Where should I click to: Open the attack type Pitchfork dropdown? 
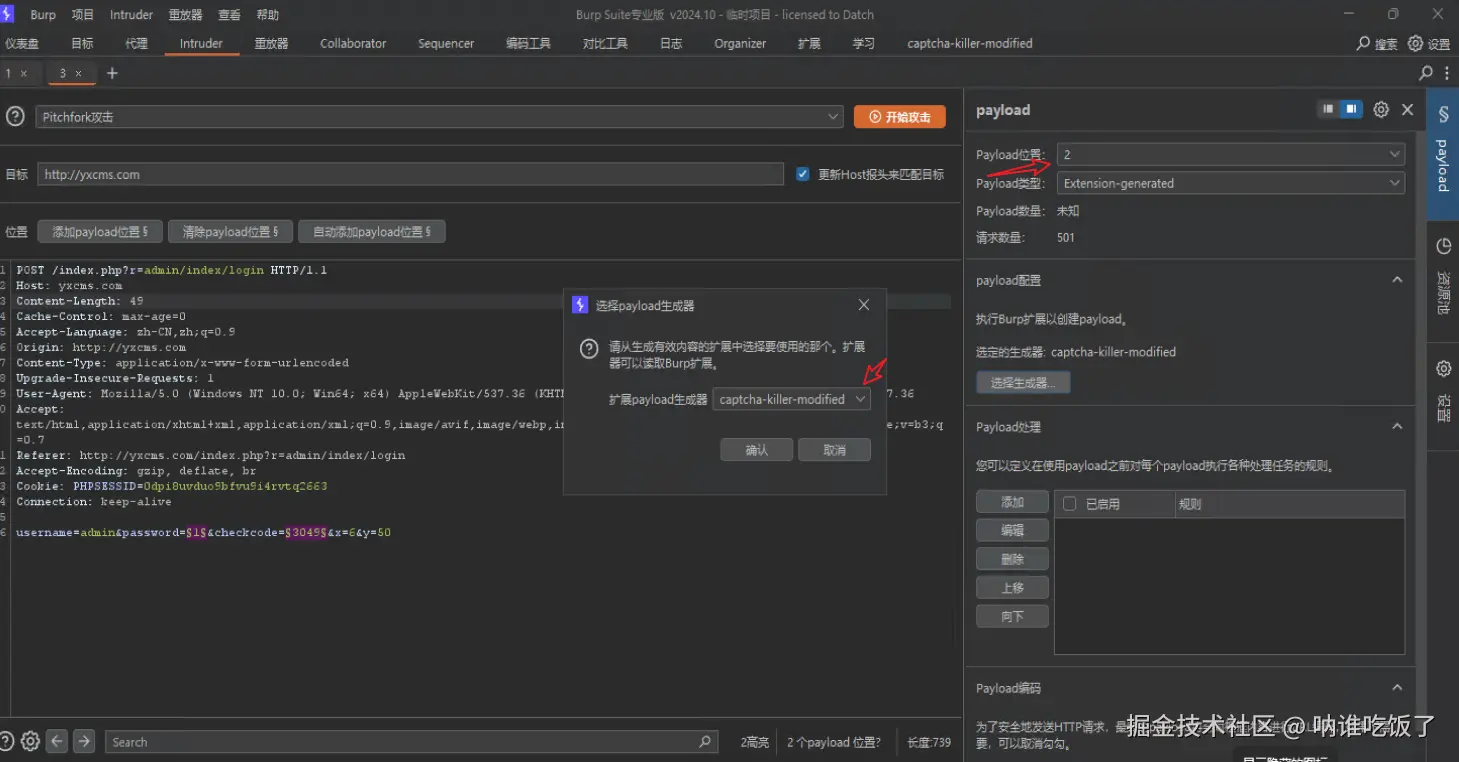tap(439, 117)
